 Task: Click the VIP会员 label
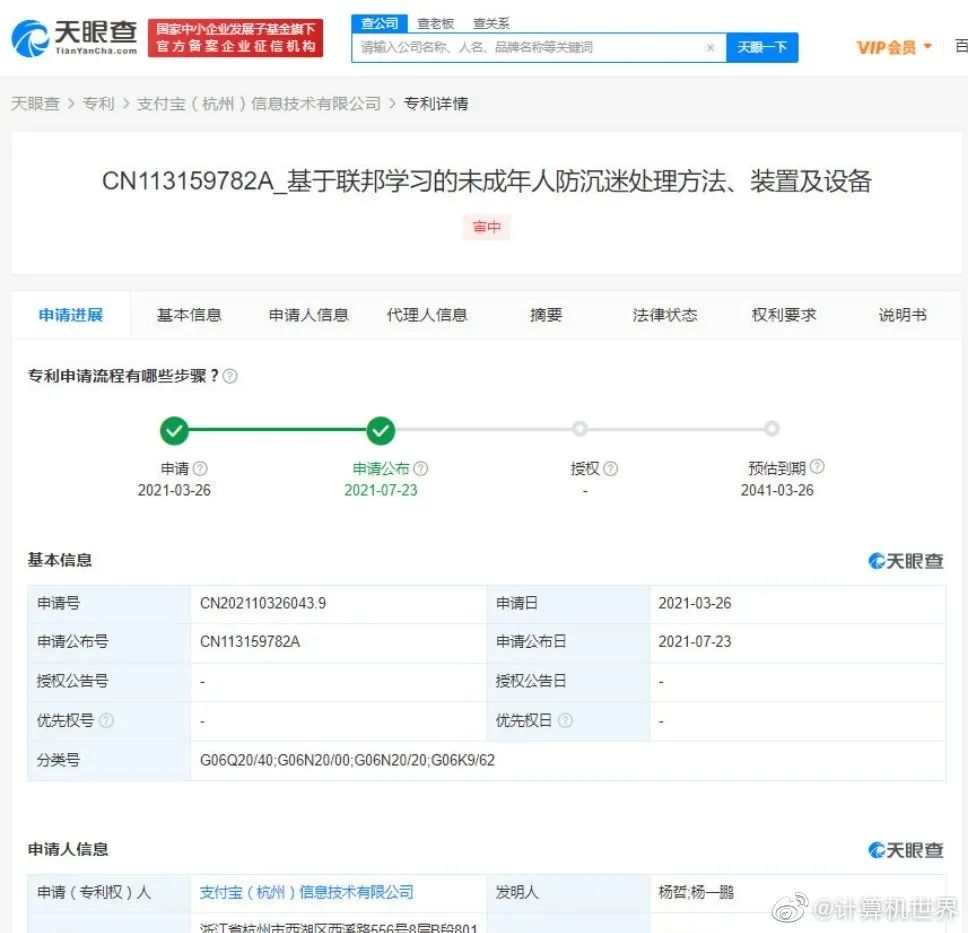point(886,47)
